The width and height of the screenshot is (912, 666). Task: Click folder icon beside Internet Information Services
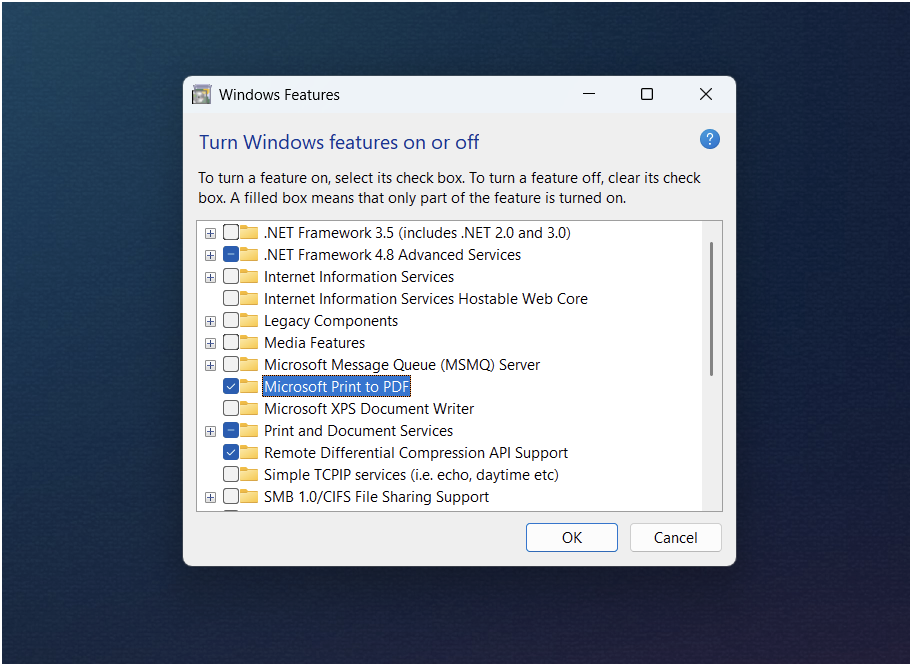point(249,277)
